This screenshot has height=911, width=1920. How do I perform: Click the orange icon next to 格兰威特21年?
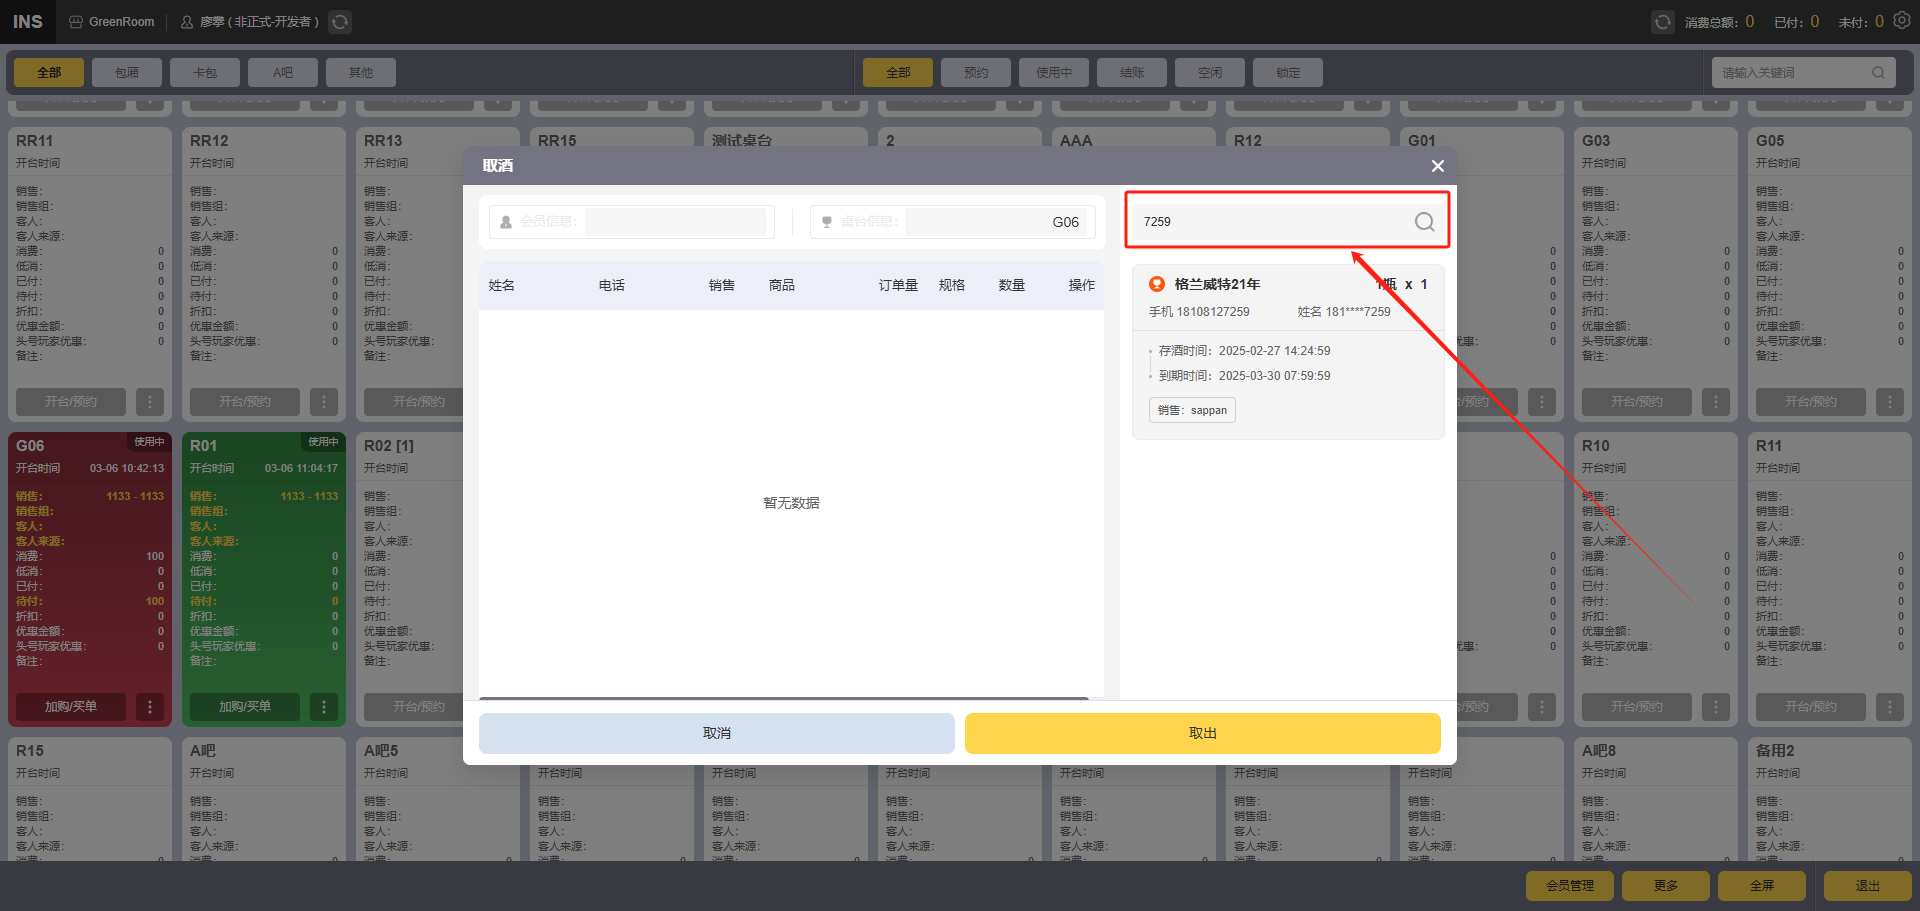[1157, 284]
